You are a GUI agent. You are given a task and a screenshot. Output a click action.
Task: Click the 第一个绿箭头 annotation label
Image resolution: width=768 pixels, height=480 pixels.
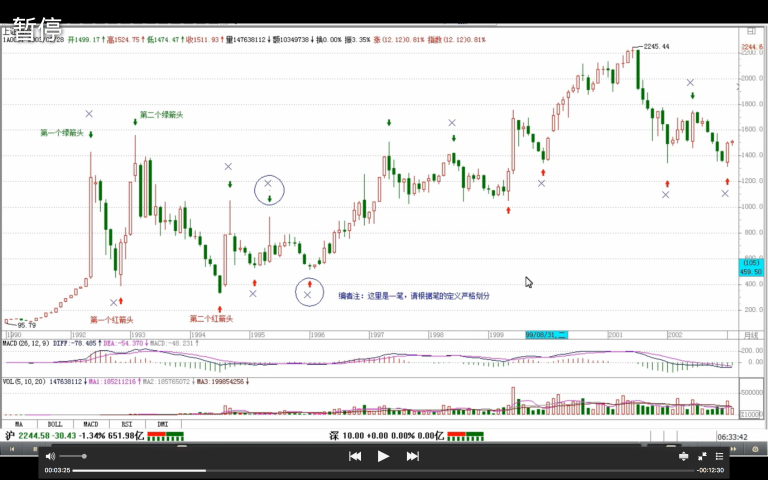coord(61,132)
